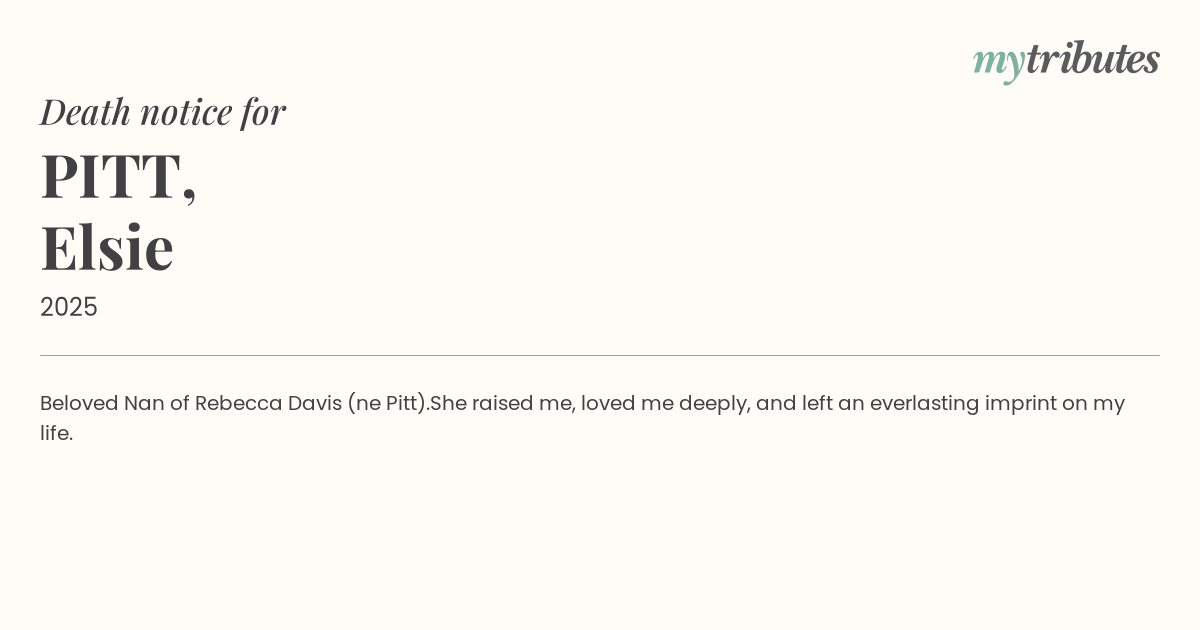Click the word 'Death' in the heading

[85, 112]
